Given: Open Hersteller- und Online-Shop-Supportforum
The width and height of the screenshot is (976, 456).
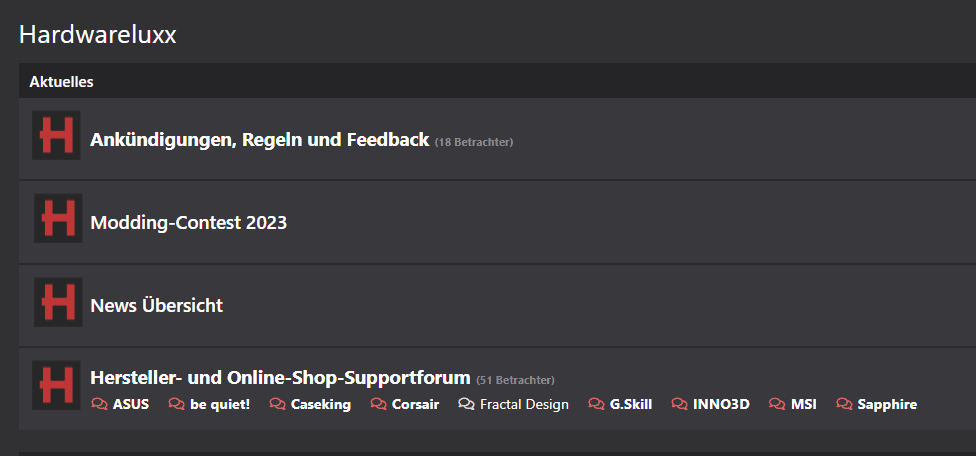Looking at the screenshot, I should (x=280, y=378).
